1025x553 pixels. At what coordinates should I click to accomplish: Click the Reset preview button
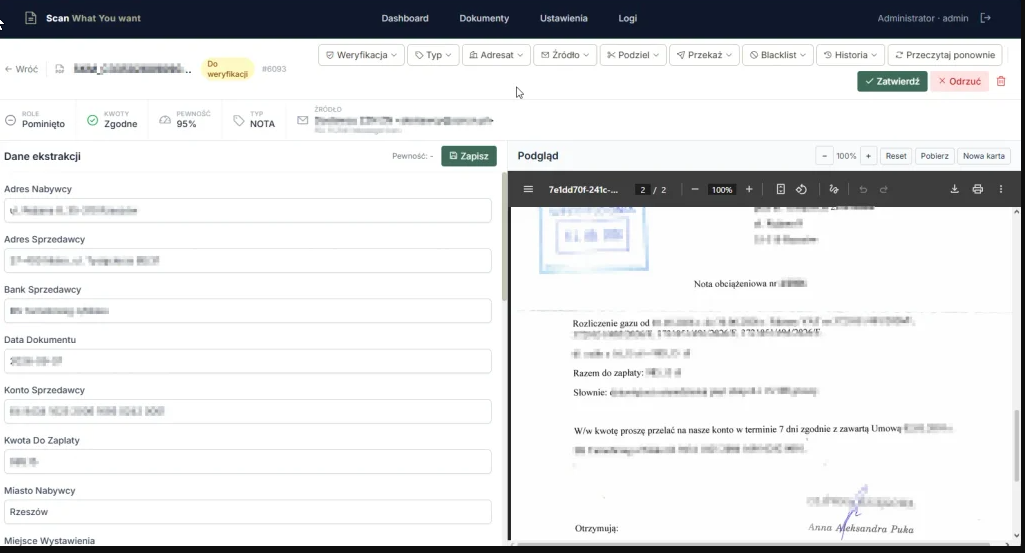pos(896,156)
